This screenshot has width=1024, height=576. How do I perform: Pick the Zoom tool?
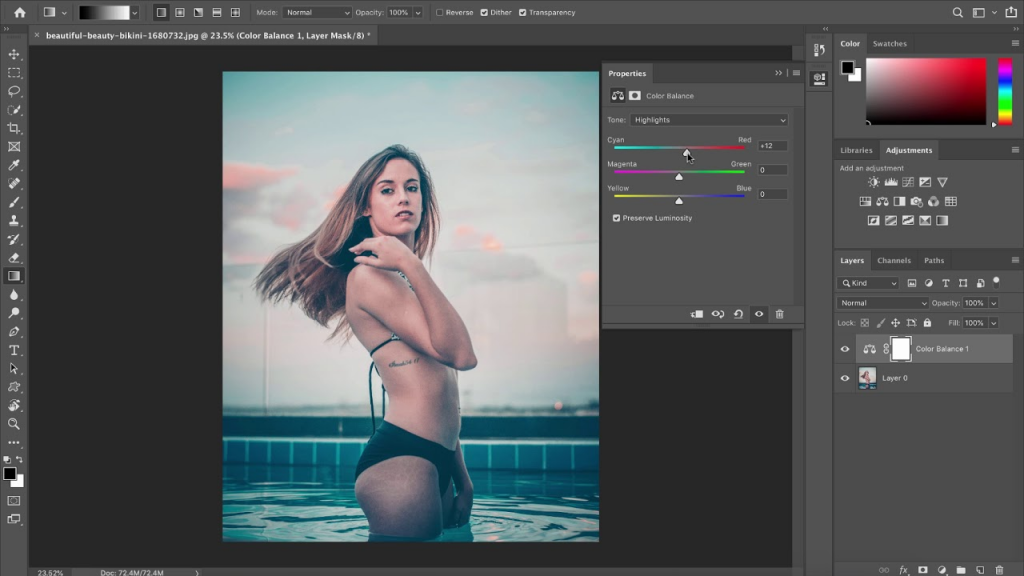pos(14,424)
